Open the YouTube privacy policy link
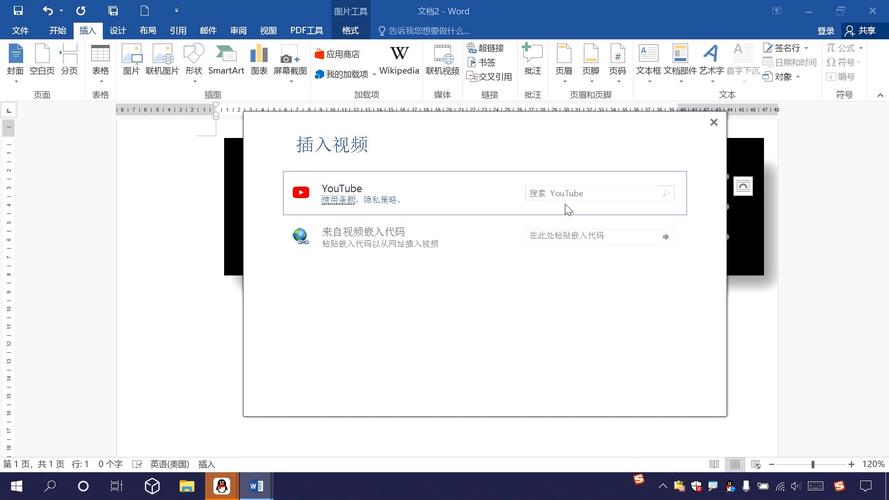Viewport: 889px width, 500px height. pos(380,200)
